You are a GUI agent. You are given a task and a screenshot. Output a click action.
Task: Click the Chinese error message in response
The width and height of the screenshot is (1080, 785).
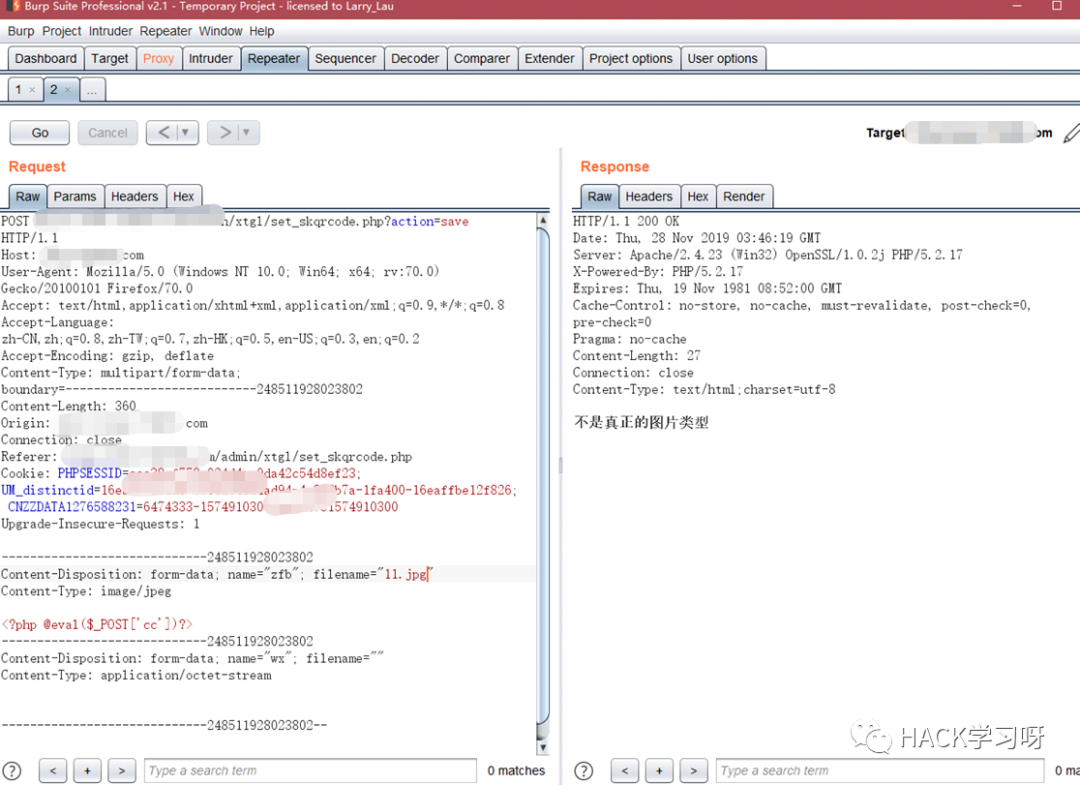click(641, 422)
